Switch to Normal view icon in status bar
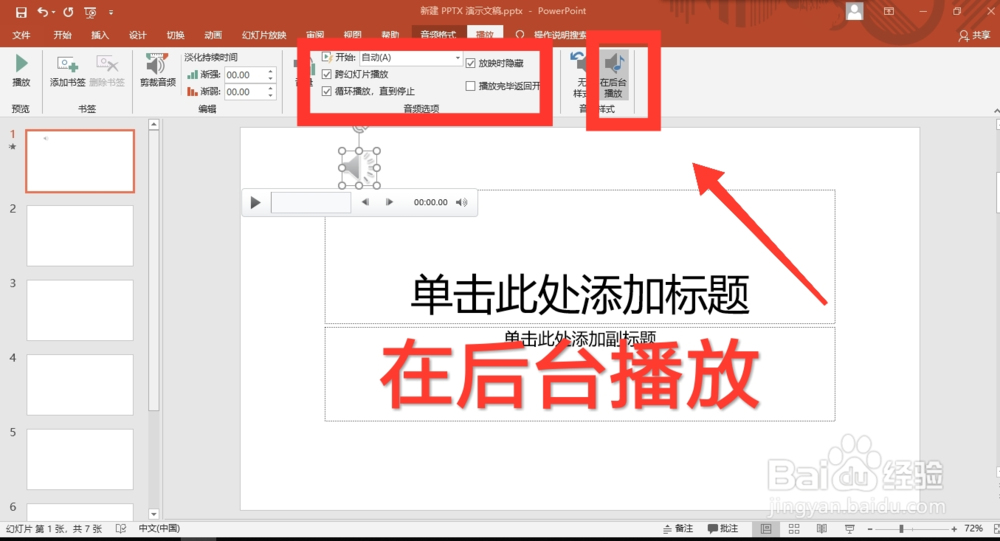1000x541 pixels. [x=767, y=529]
